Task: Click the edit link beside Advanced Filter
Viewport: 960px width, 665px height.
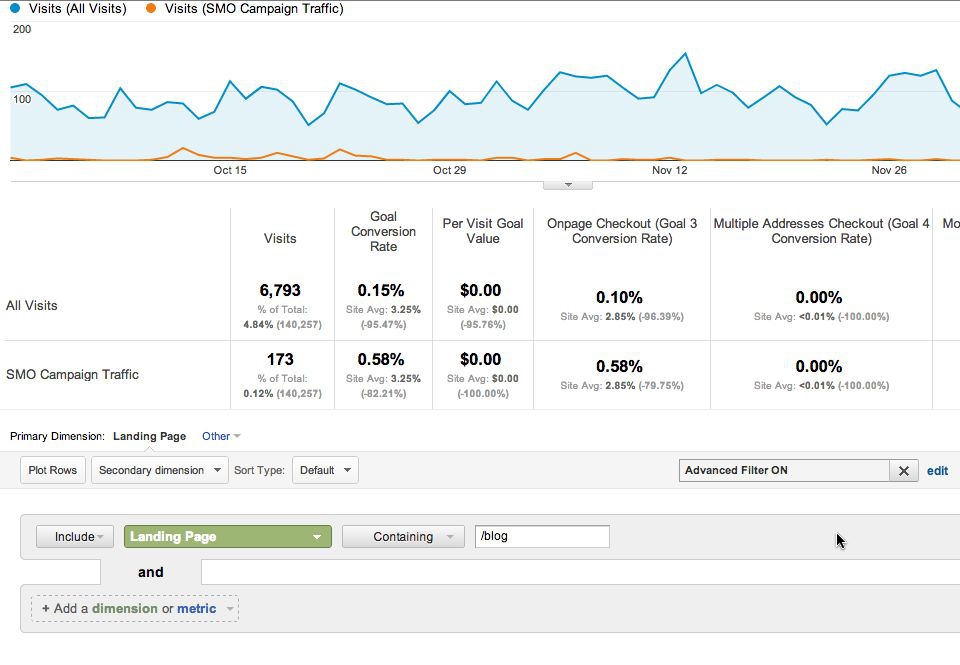Action: 937,470
